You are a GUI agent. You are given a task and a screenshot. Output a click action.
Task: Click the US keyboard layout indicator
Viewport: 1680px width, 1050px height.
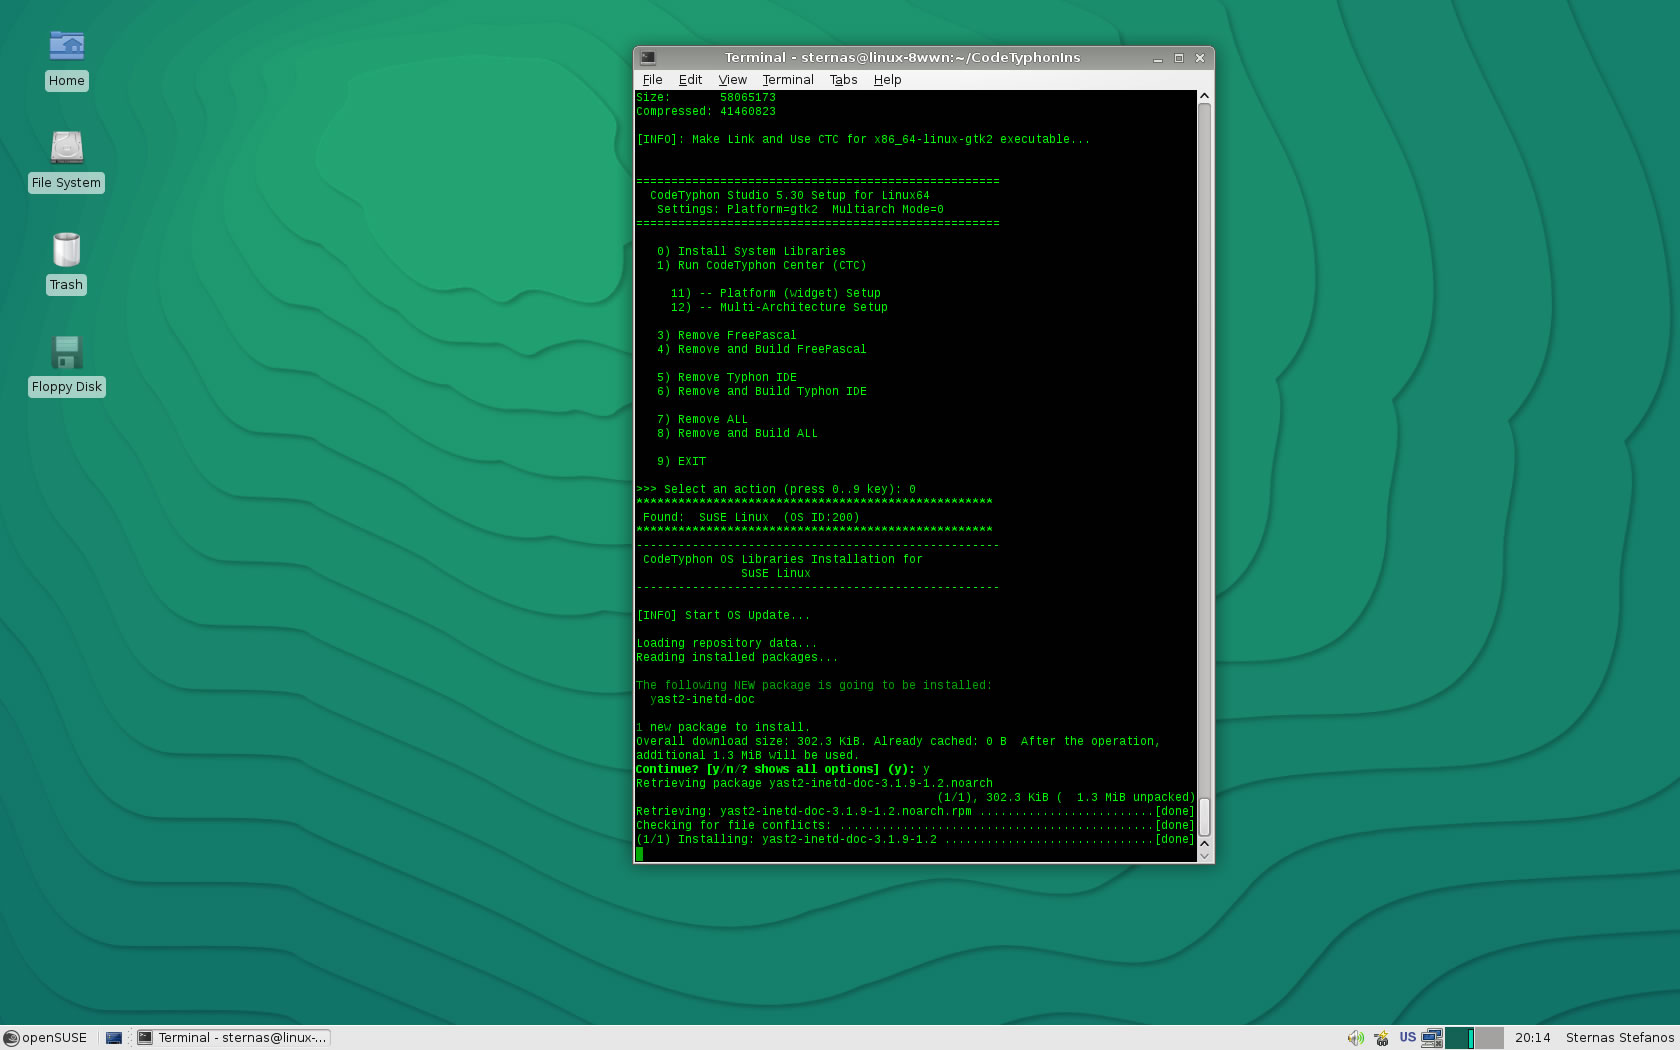[x=1407, y=1038]
